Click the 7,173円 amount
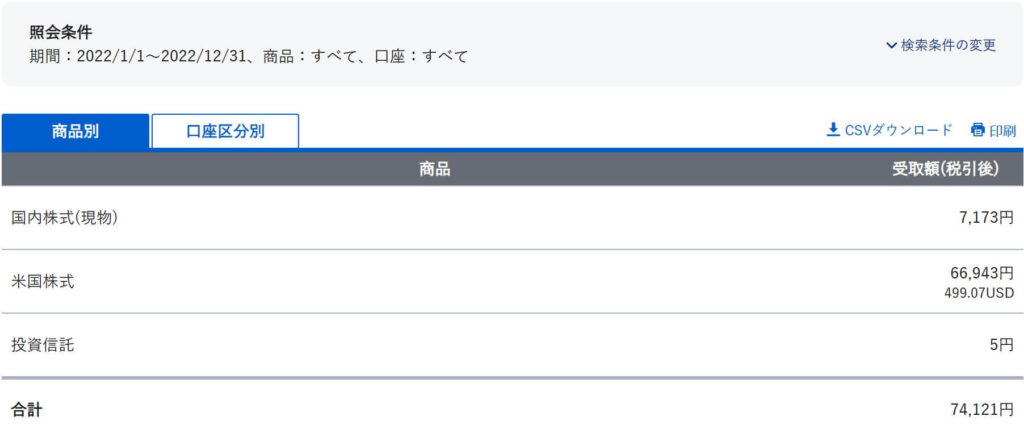This screenshot has height=437, width=1024. [x=986, y=218]
